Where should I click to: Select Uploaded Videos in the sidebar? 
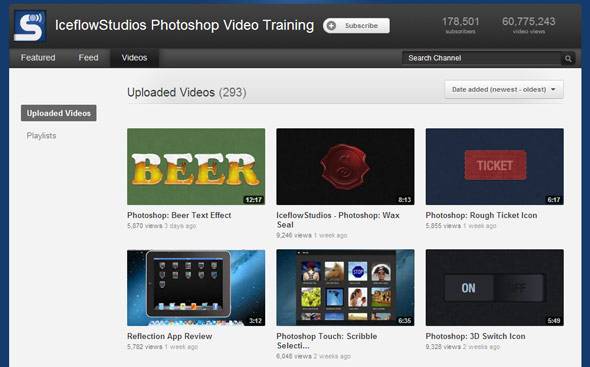(59, 113)
